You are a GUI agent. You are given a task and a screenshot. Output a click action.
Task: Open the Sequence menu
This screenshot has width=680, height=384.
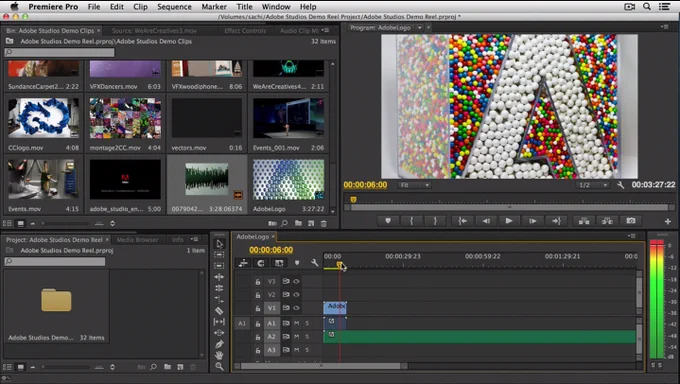point(174,7)
